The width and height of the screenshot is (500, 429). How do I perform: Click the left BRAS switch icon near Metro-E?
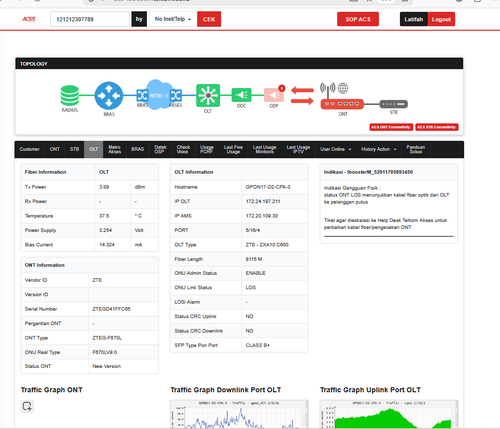click(x=142, y=96)
